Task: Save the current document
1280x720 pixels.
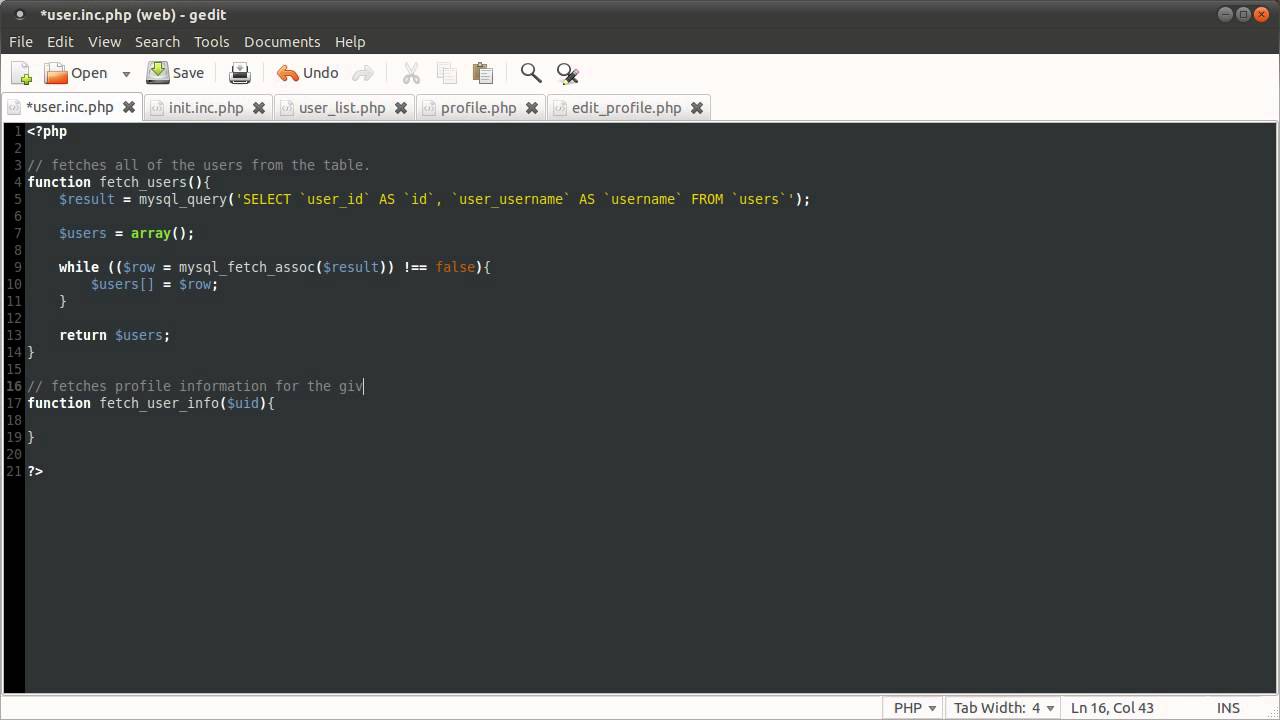Action: pos(175,73)
